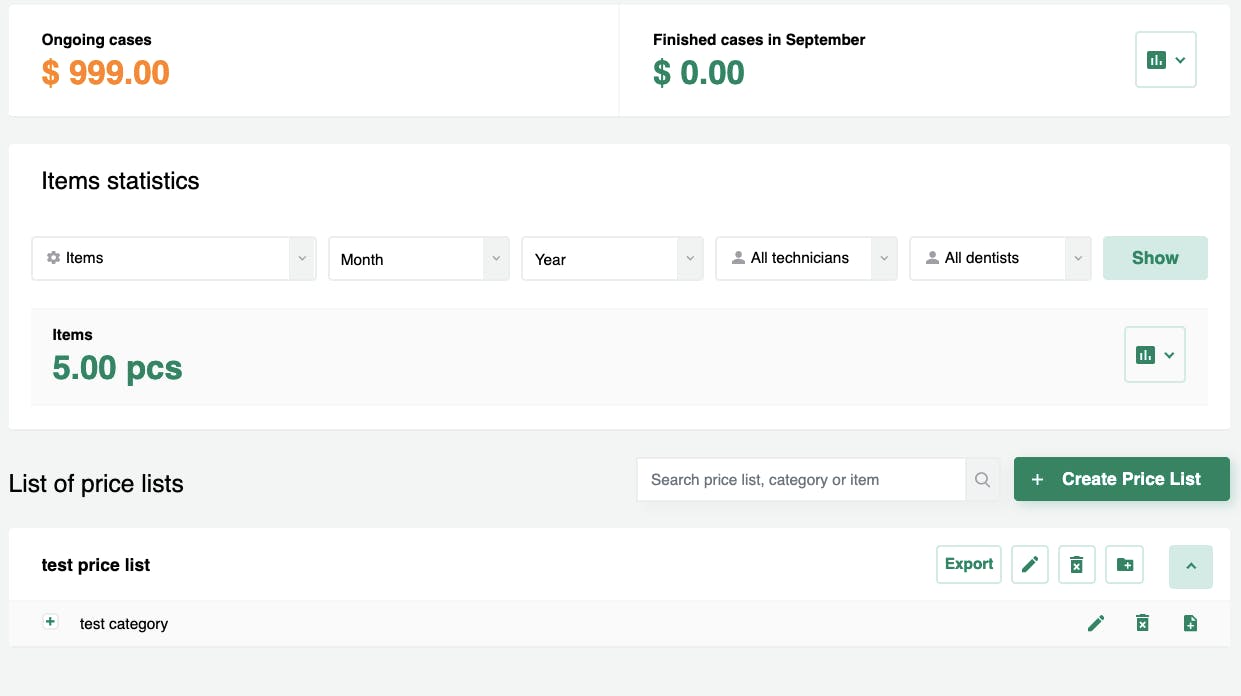Export the test price list
Viewport: 1241px width, 696px height.
pyautogui.click(x=969, y=564)
